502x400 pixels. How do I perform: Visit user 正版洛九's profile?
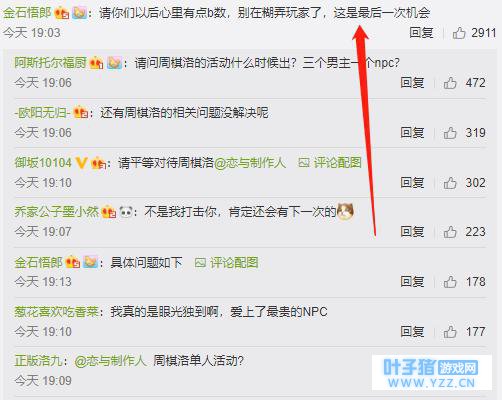(38, 361)
